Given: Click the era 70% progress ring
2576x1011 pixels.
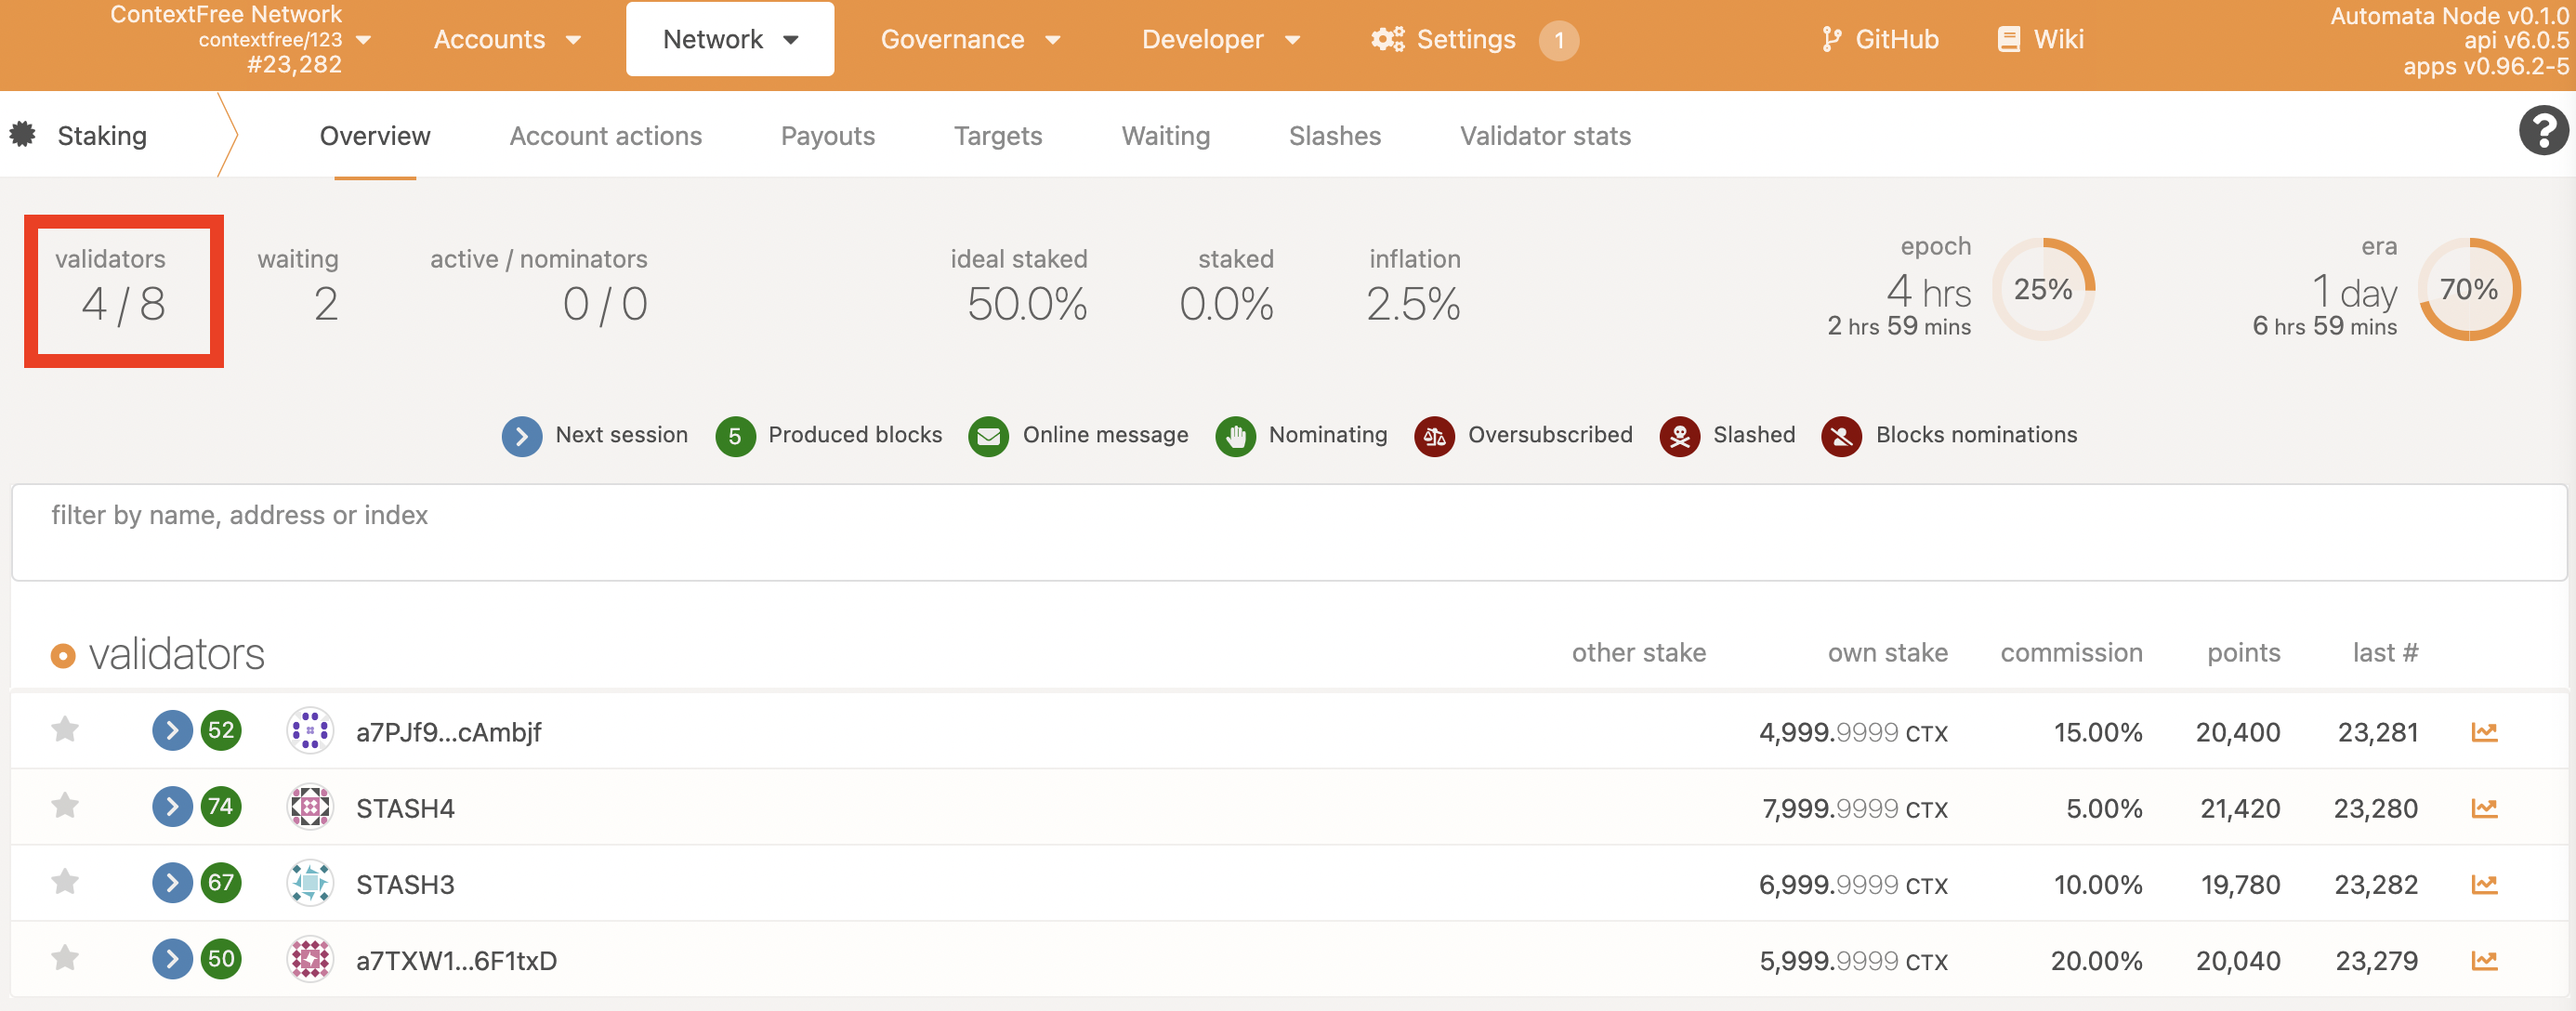Looking at the screenshot, I should click(x=2469, y=289).
